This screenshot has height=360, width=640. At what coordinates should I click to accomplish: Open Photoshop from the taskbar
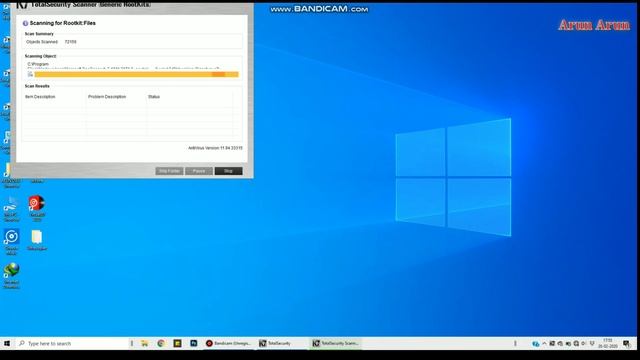pyautogui.click(x=193, y=343)
